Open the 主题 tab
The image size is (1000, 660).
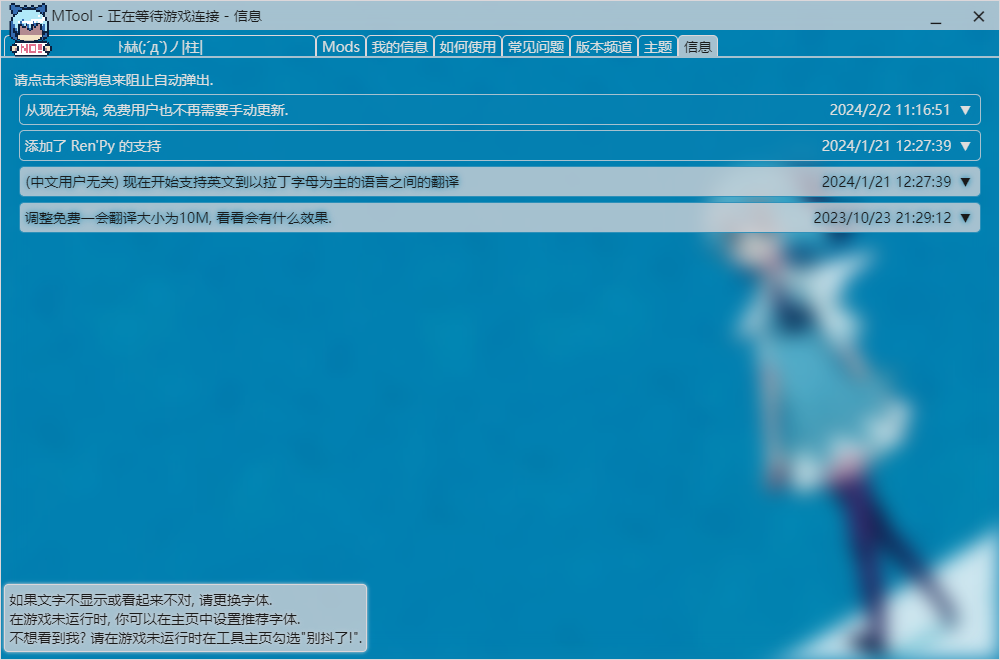point(658,47)
